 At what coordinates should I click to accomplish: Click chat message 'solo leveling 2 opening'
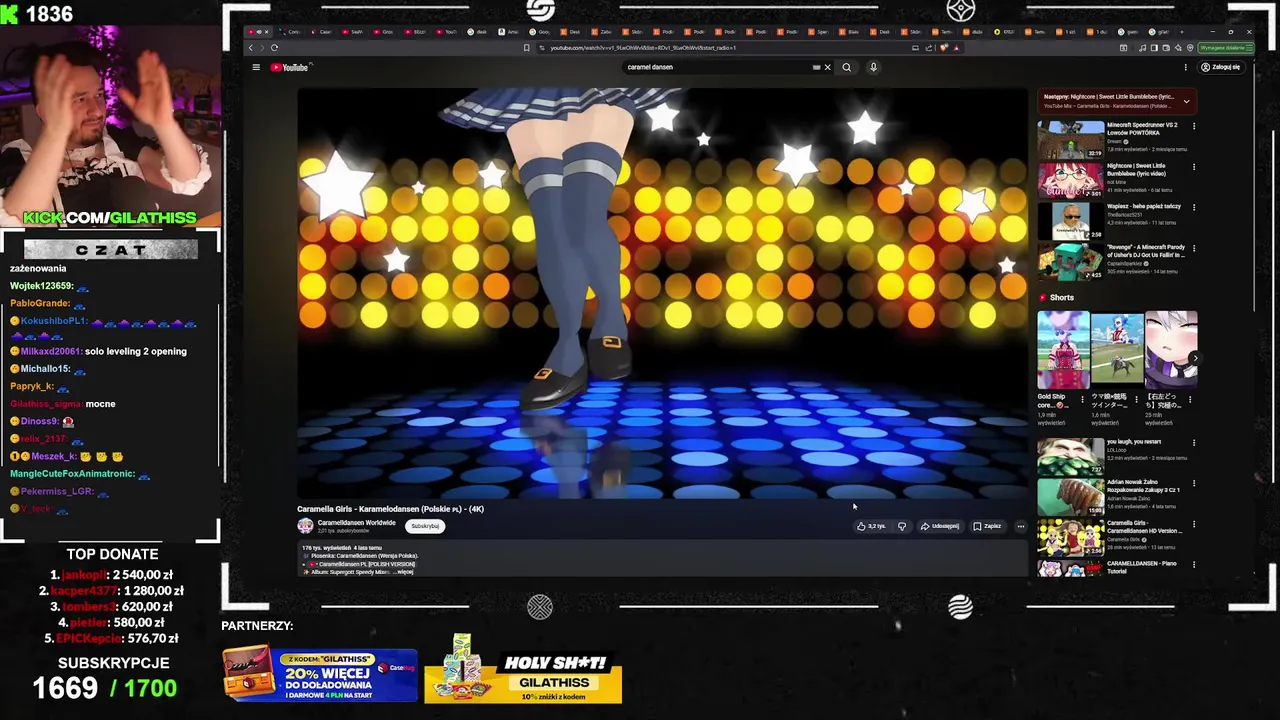pyautogui.click(x=136, y=351)
